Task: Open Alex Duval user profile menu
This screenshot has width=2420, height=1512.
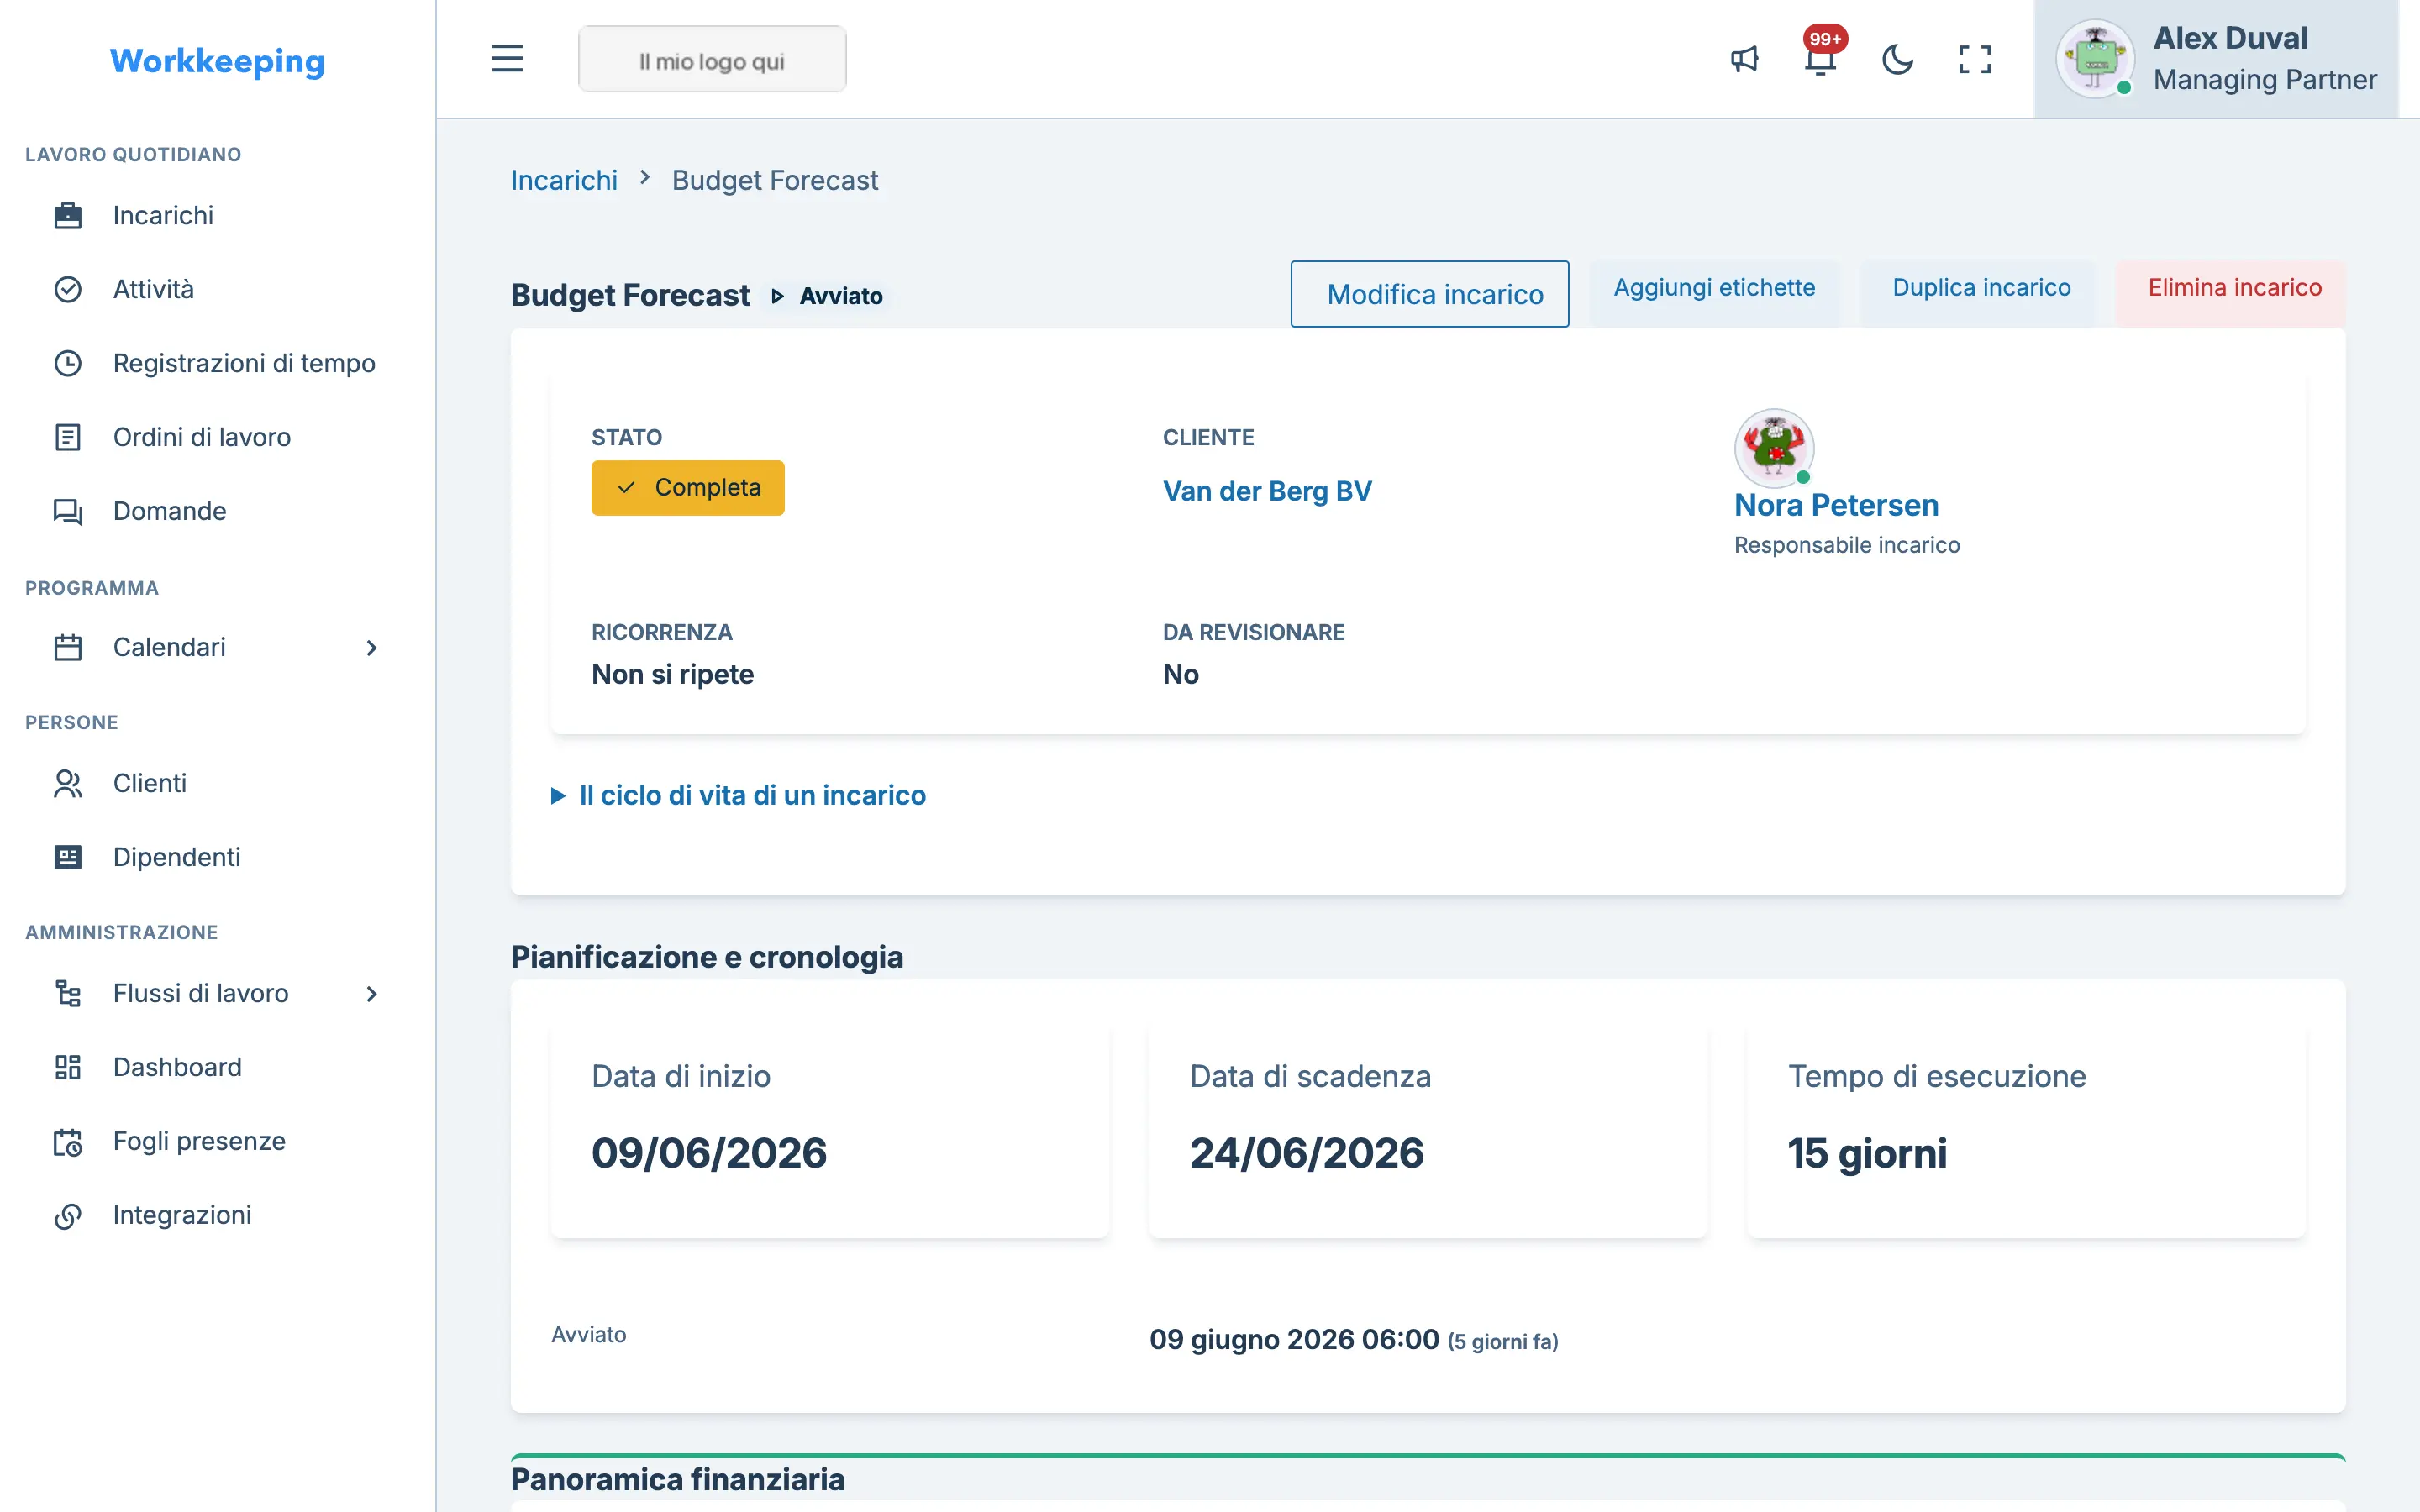Action: pyautogui.click(x=2216, y=59)
